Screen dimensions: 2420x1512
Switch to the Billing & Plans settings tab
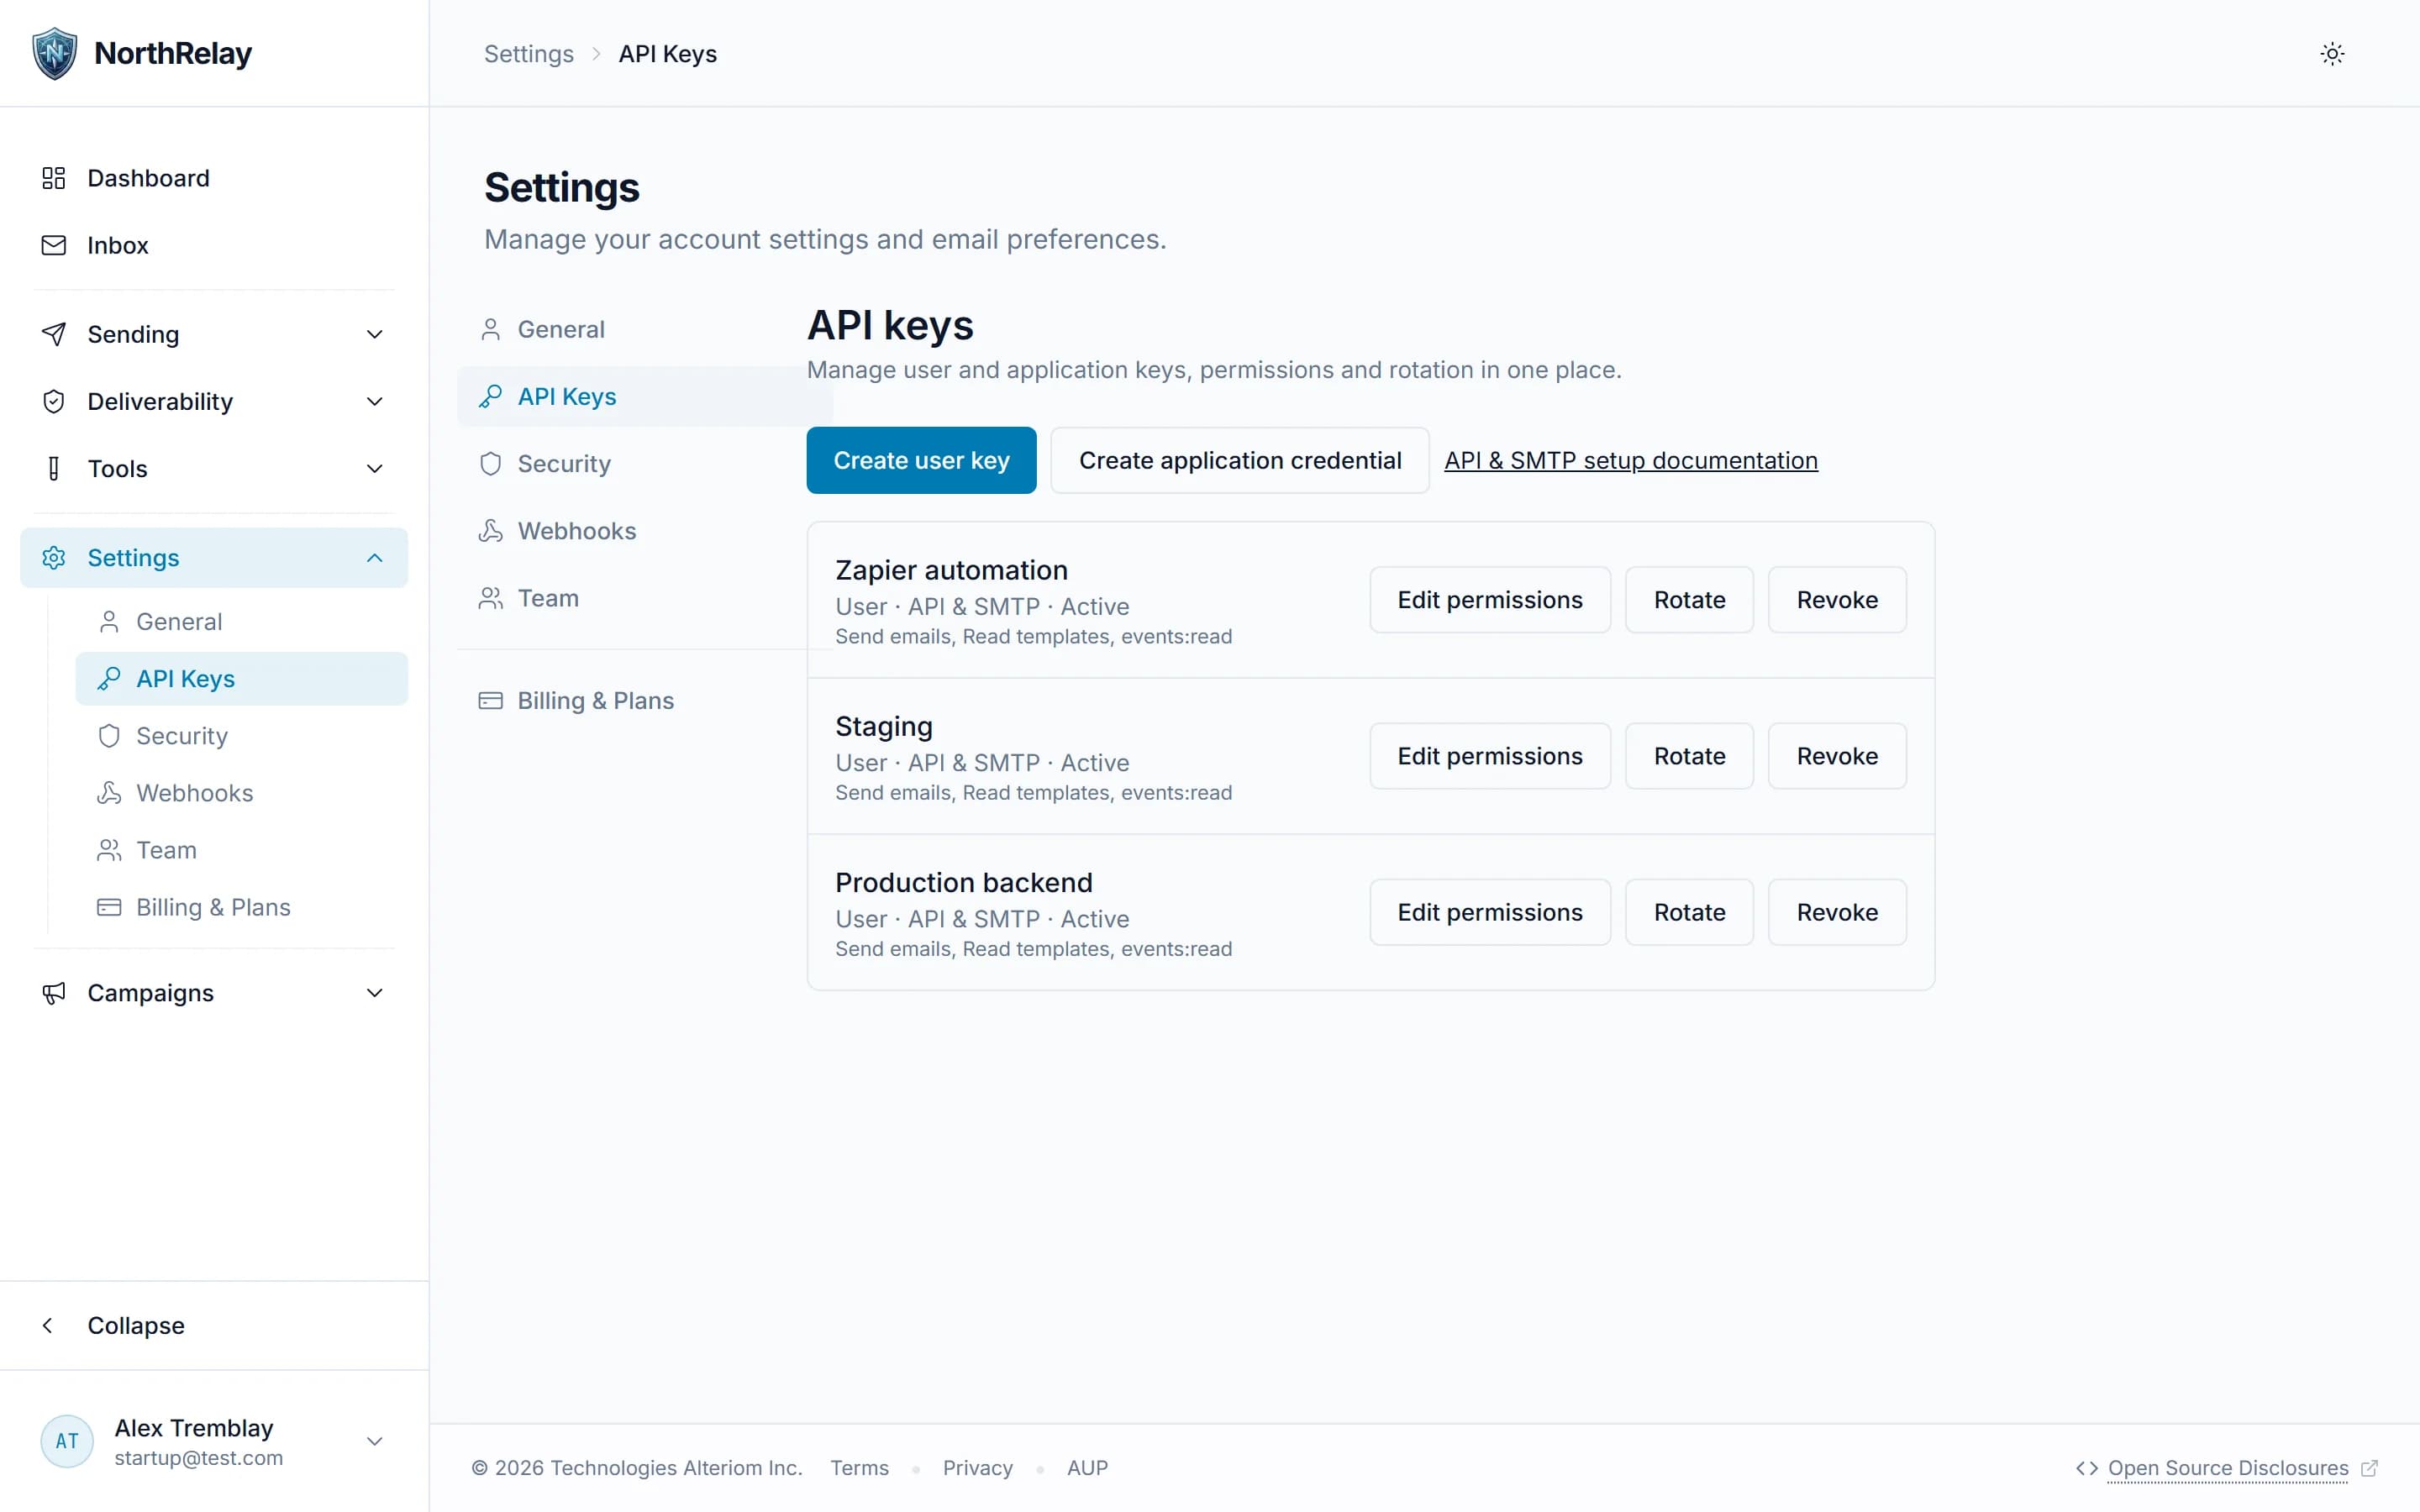pyautogui.click(x=645, y=700)
